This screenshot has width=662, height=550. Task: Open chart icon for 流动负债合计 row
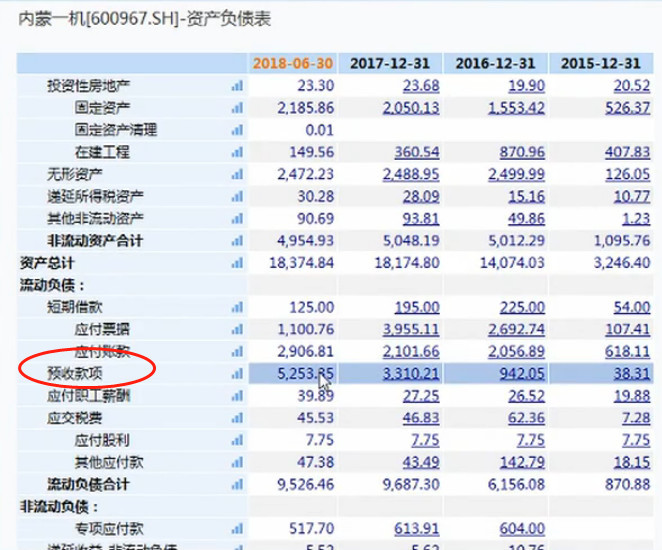pyautogui.click(x=237, y=484)
